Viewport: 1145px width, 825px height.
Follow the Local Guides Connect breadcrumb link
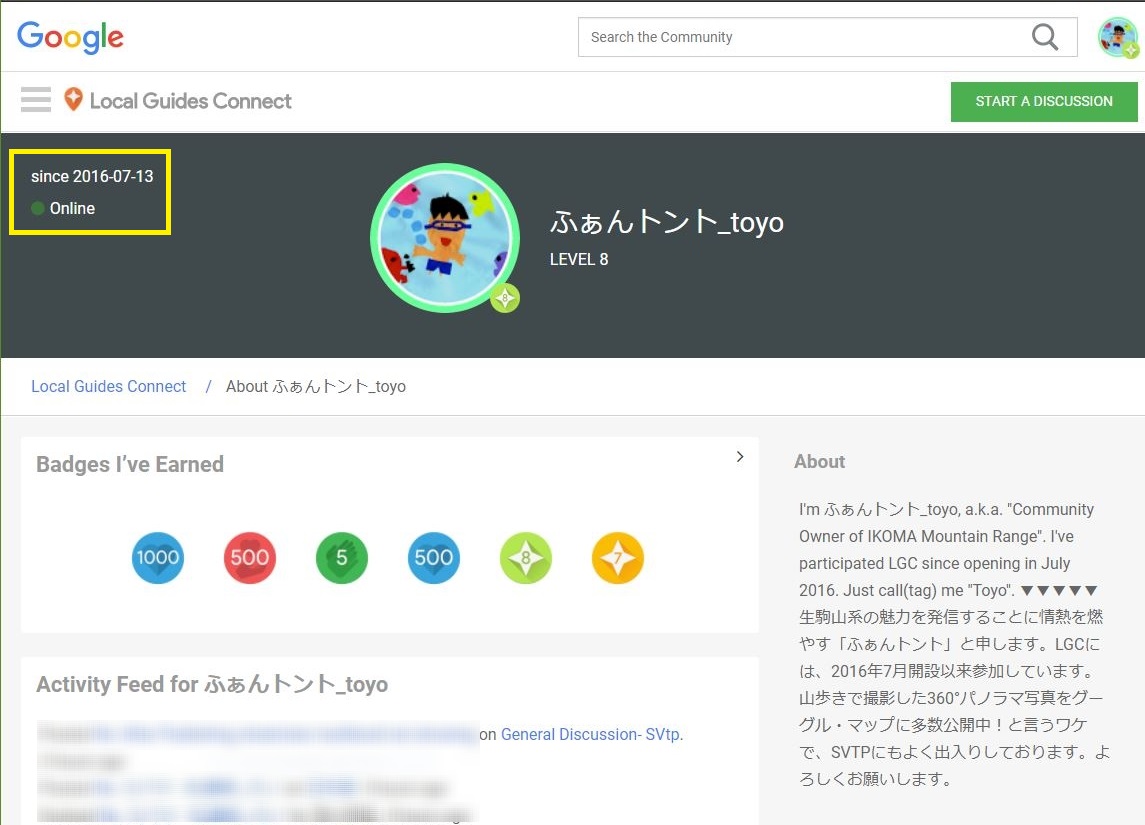click(x=109, y=386)
